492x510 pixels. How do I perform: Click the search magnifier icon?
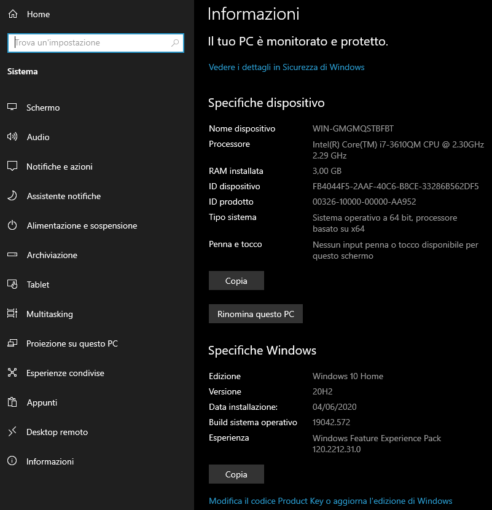175,43
